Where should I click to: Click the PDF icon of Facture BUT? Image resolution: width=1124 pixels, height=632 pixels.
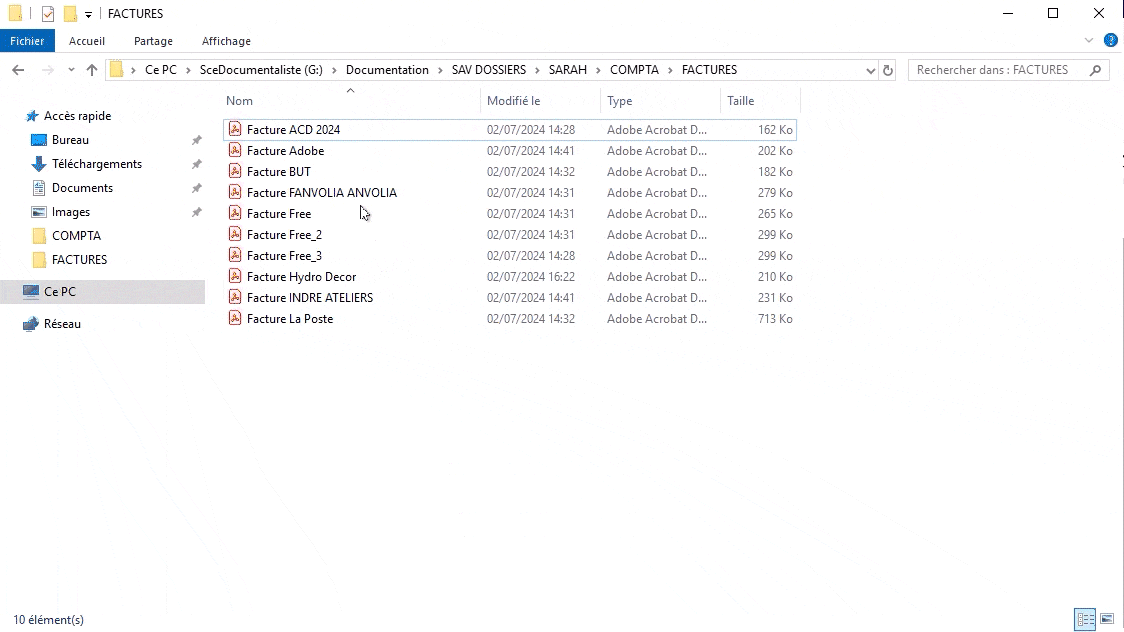tap(234, 171)
